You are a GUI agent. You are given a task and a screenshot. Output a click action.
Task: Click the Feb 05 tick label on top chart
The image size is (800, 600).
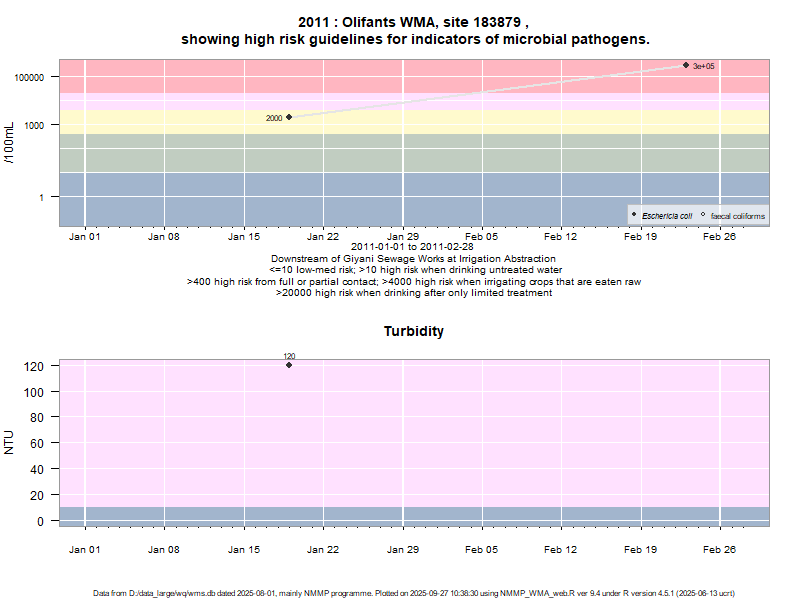pyautogui.click(x=482, y=237)
